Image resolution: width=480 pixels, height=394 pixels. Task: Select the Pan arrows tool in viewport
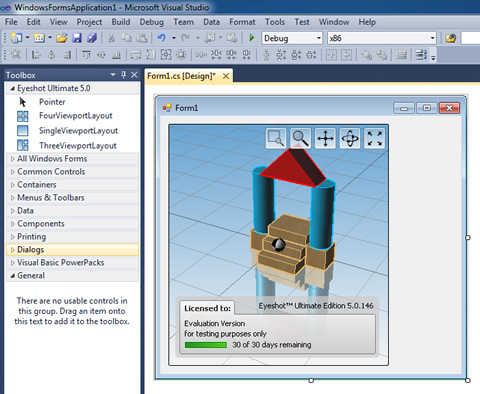(325, 138)
